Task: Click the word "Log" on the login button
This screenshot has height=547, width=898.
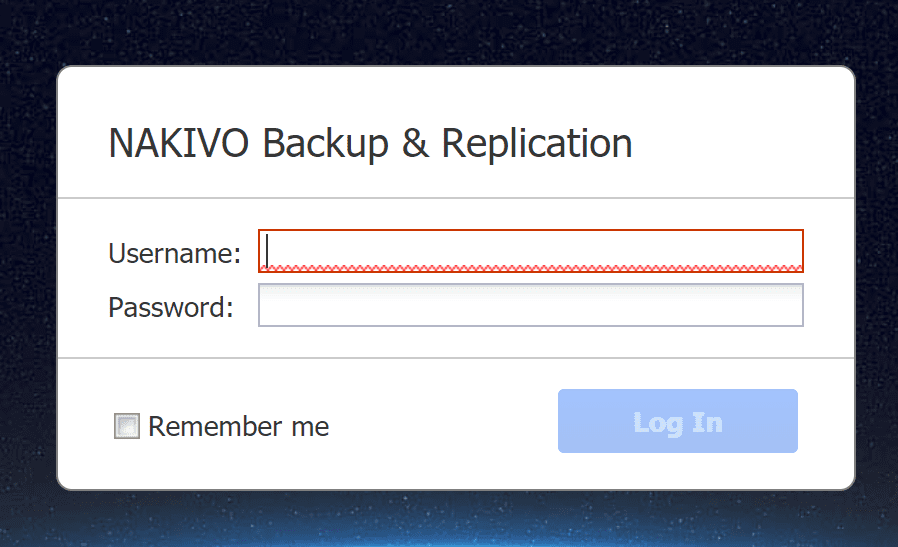Action: (655, 422)
